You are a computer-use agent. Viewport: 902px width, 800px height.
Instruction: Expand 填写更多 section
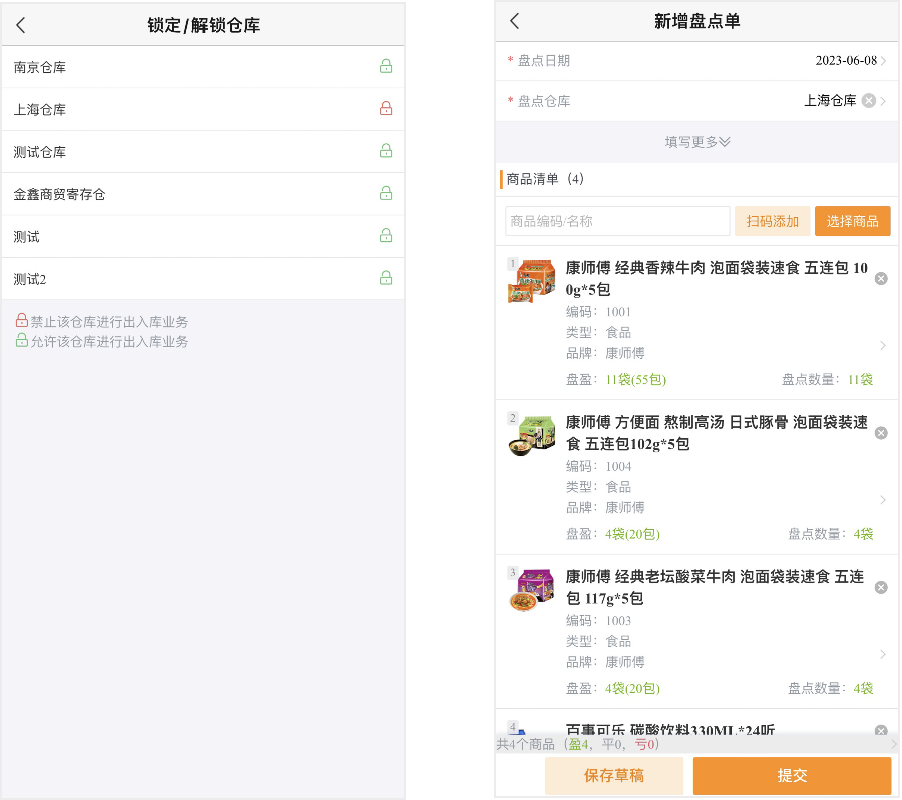(x=697, y=141)
